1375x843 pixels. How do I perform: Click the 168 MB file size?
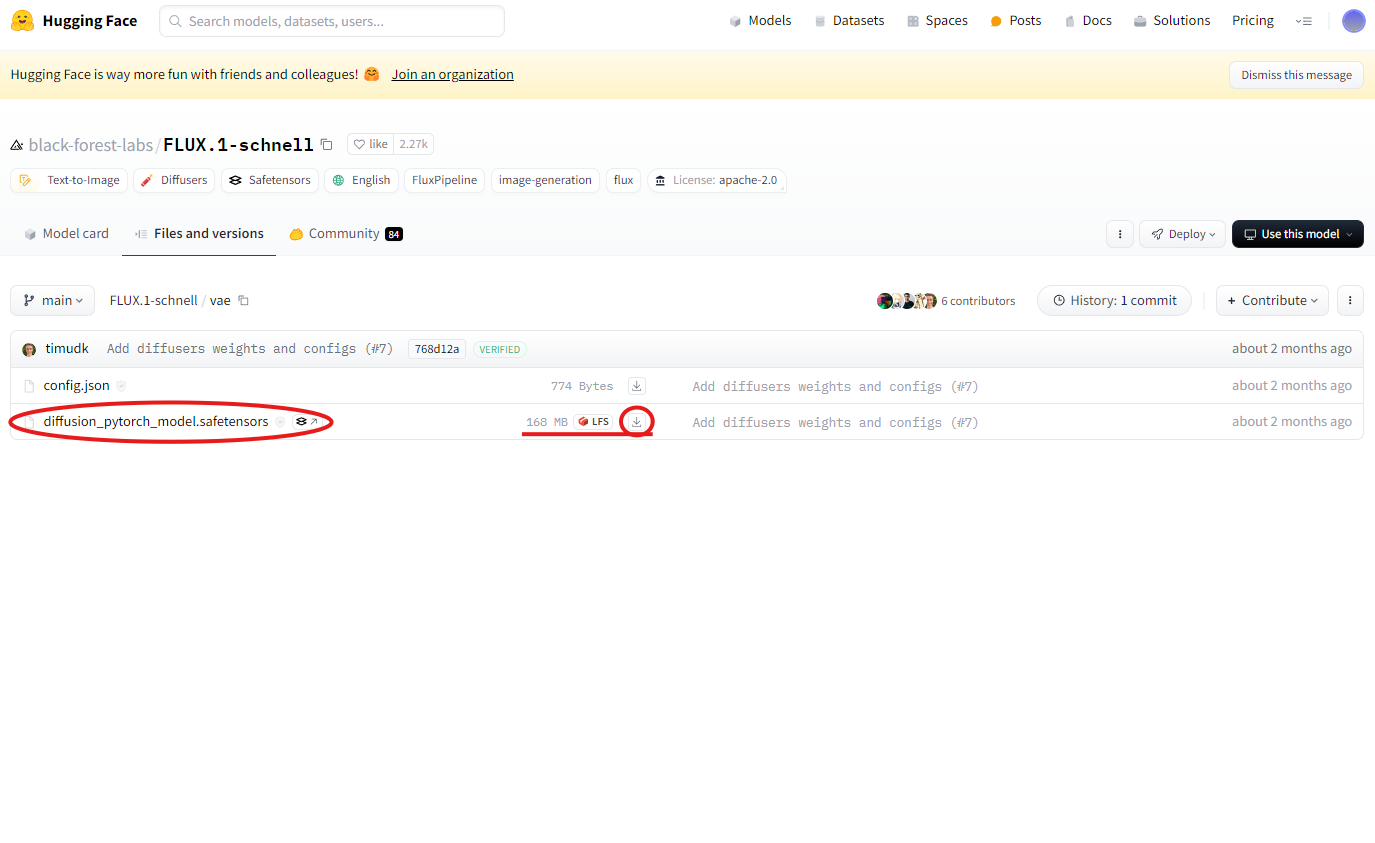pos(547,422)
